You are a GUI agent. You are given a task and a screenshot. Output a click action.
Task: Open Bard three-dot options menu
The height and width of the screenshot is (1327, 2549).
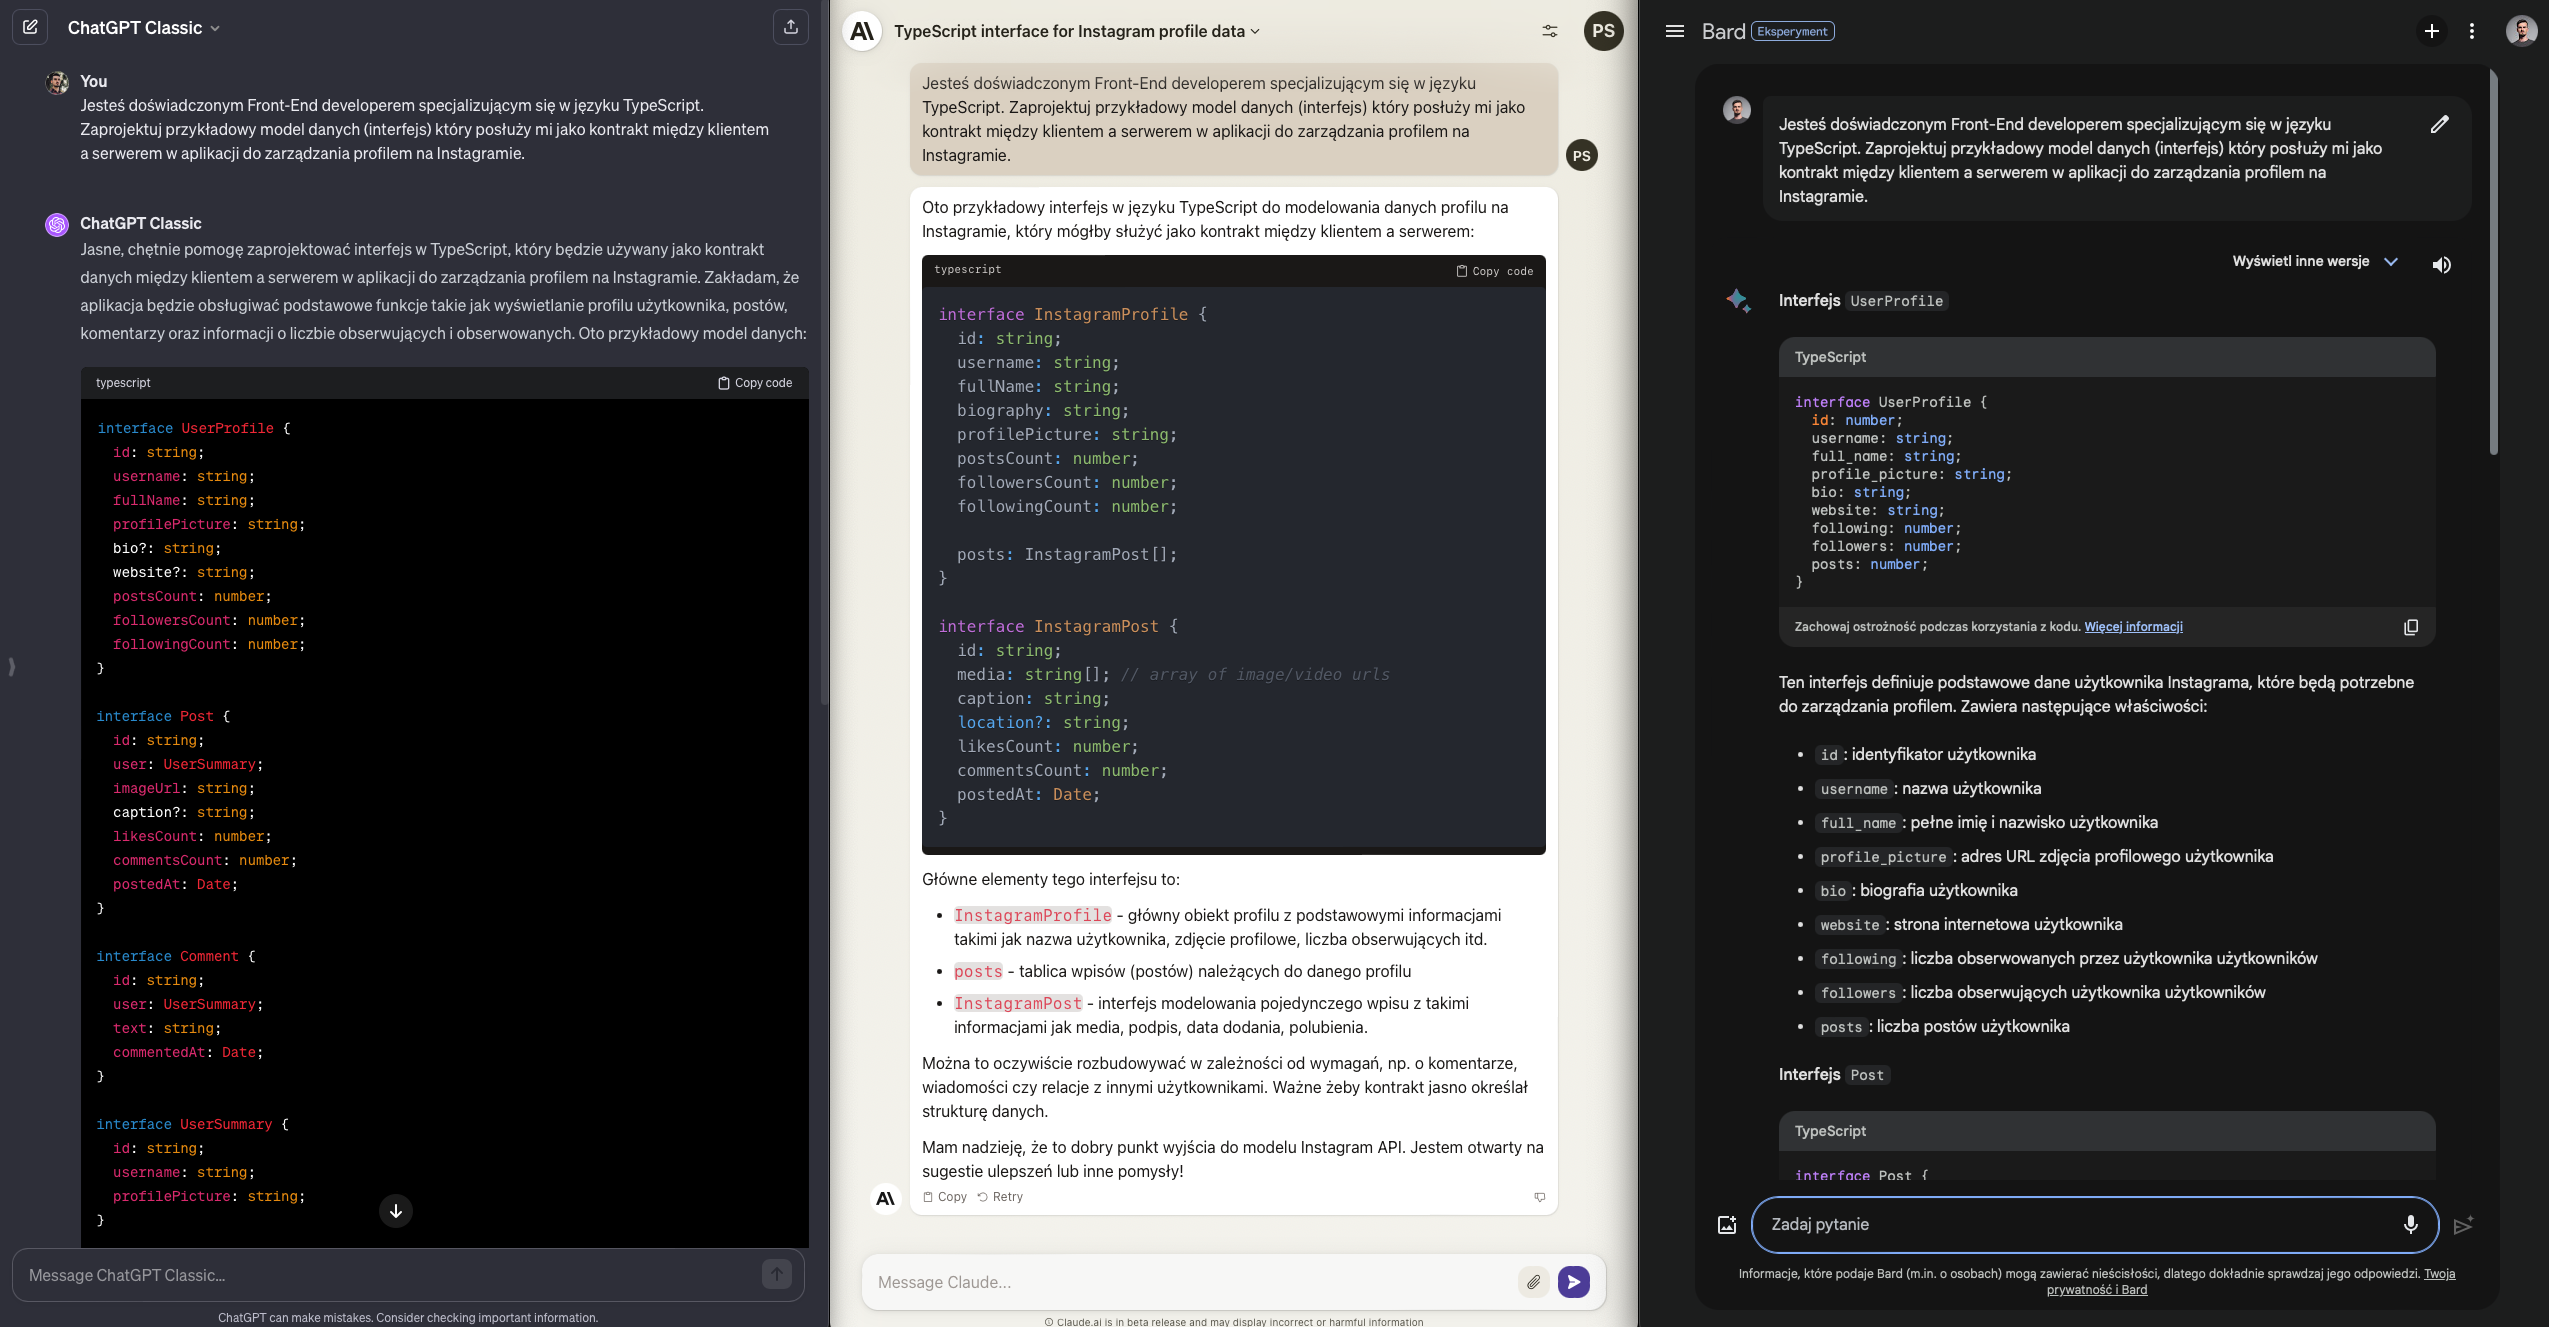[x=2471, y=31]
